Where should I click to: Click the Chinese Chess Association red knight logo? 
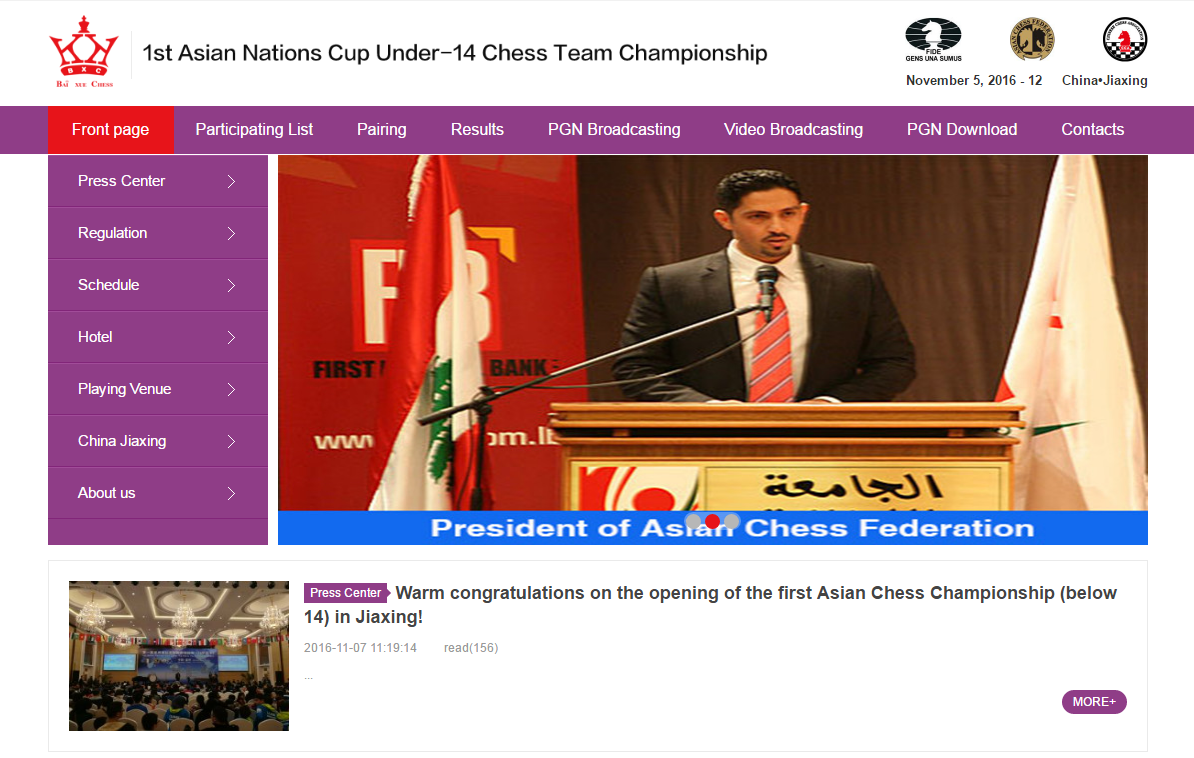coord(1125,39)
